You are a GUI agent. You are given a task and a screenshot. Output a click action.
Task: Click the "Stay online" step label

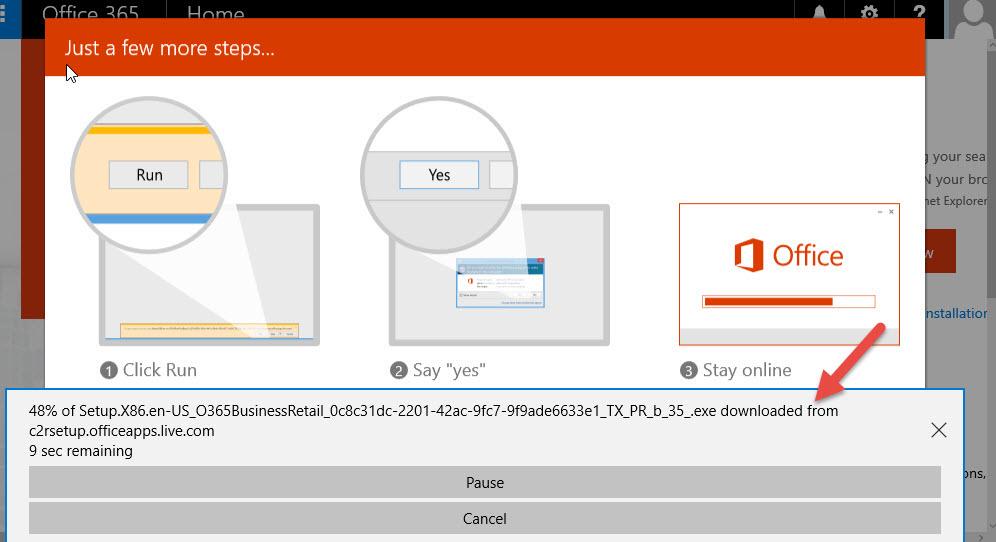(747, 370)
